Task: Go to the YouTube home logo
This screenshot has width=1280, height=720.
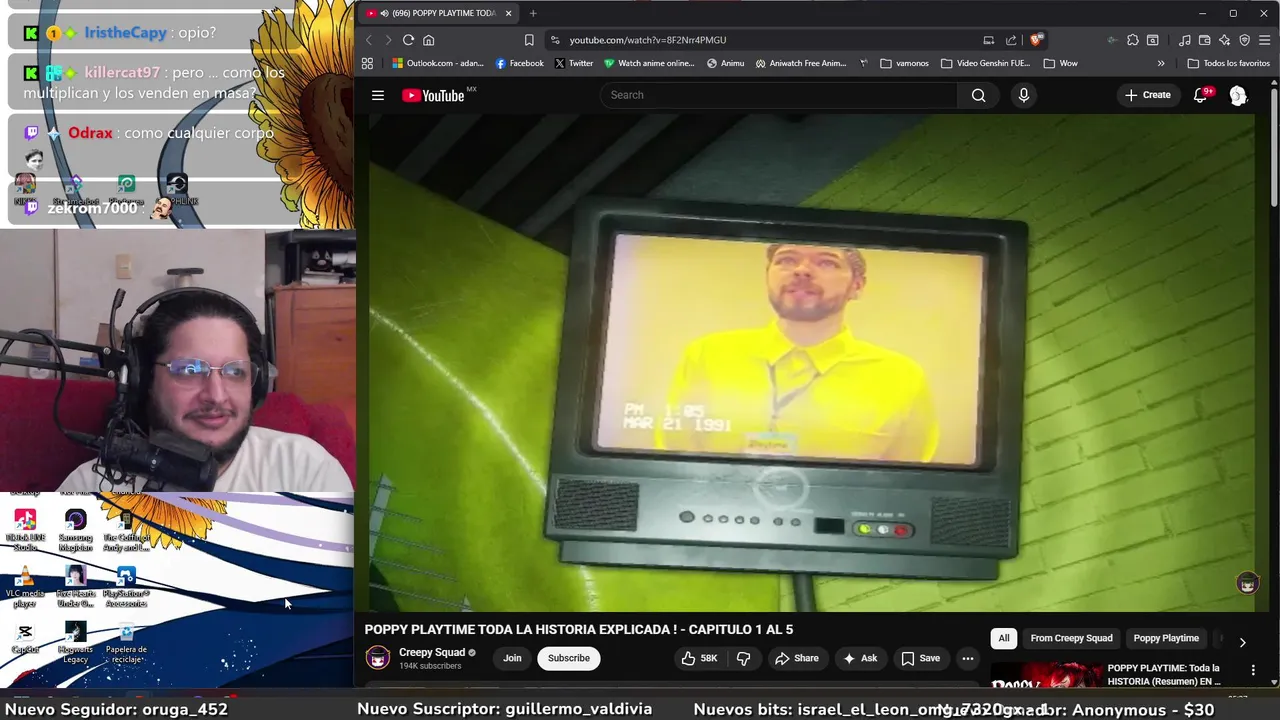Action: 434,95
